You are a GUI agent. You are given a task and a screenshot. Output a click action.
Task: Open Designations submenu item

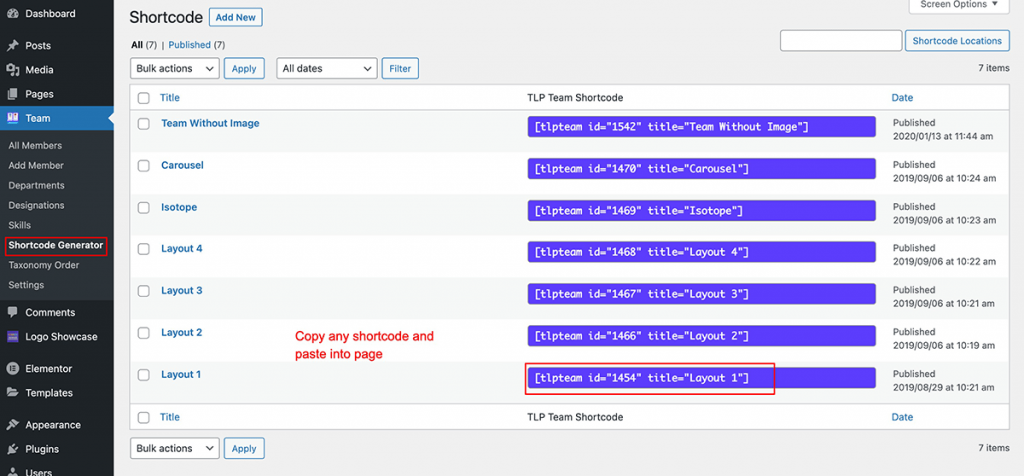pos(37,206)
